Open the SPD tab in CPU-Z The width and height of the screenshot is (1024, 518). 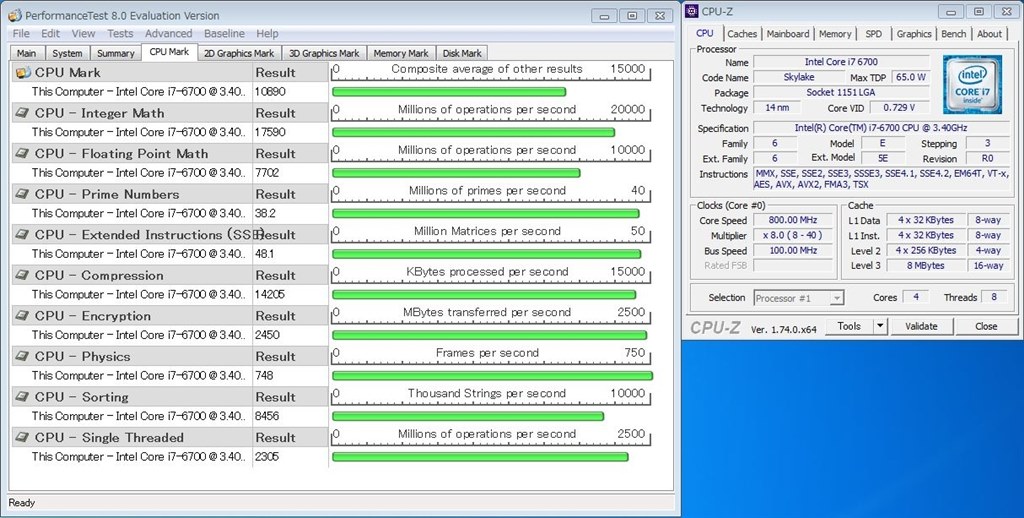coord(874,34)
